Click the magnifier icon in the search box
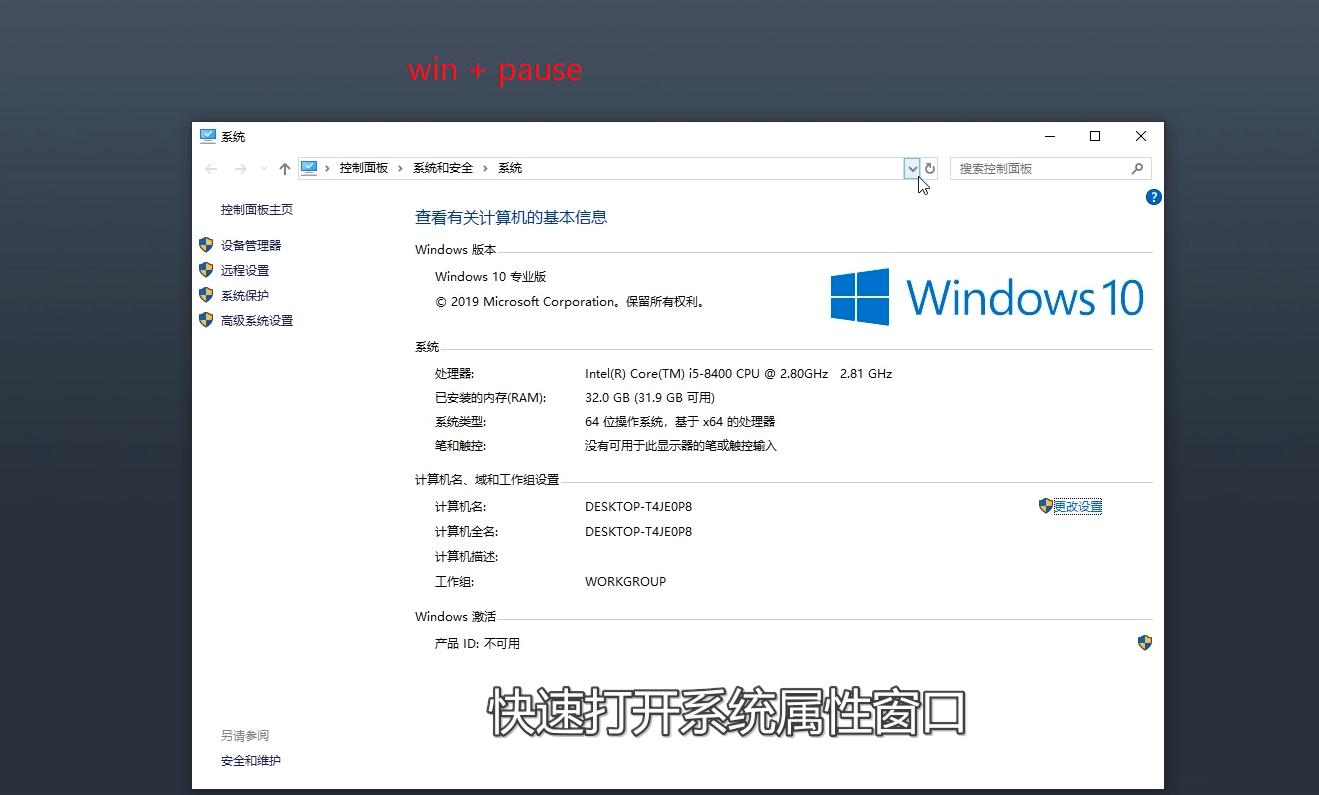The image size is (1319, 795). (1137, 168)
